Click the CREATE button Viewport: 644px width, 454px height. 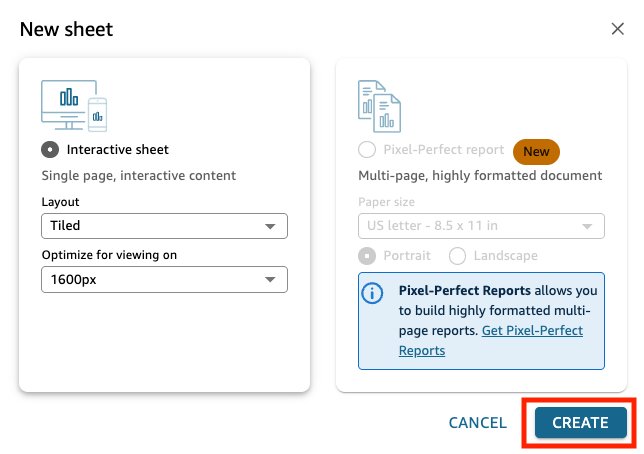[580, 423]
